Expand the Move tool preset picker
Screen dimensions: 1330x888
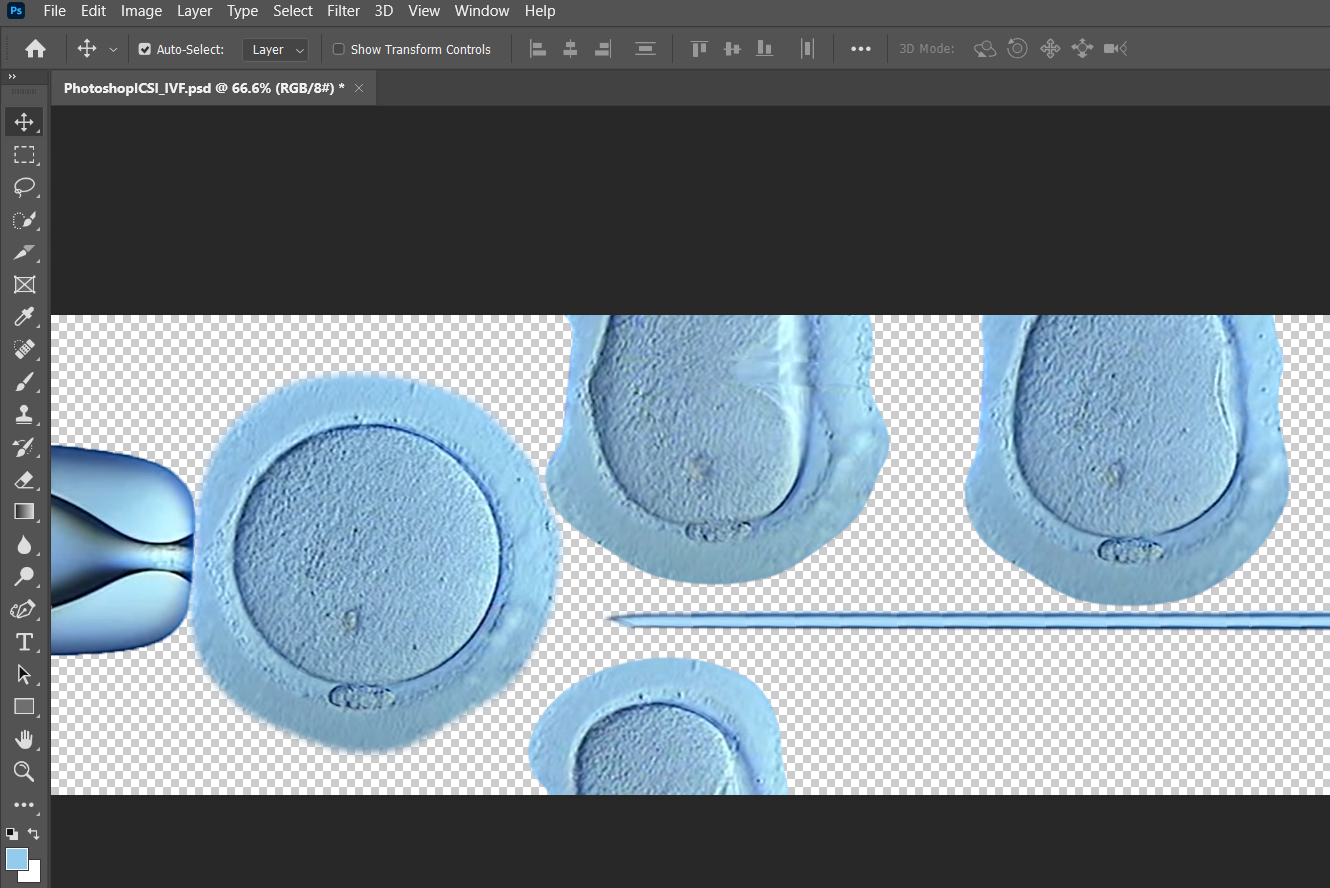coord(113,49)
